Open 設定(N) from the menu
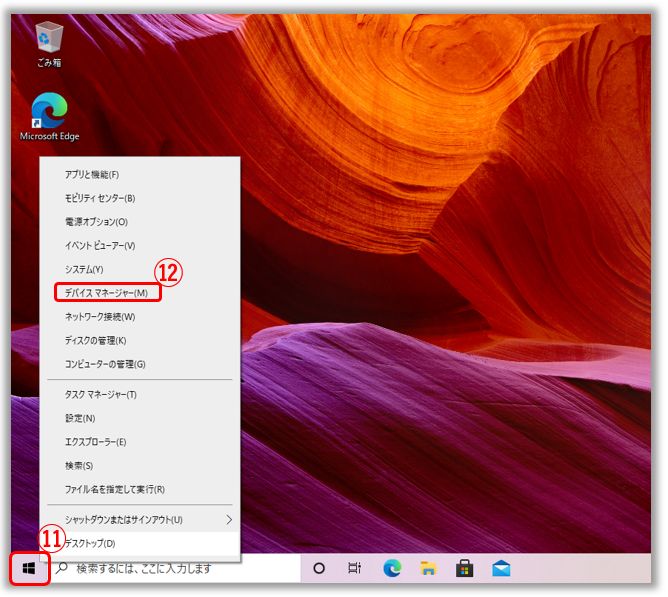The image size is (668, 597). coord(140,418)
